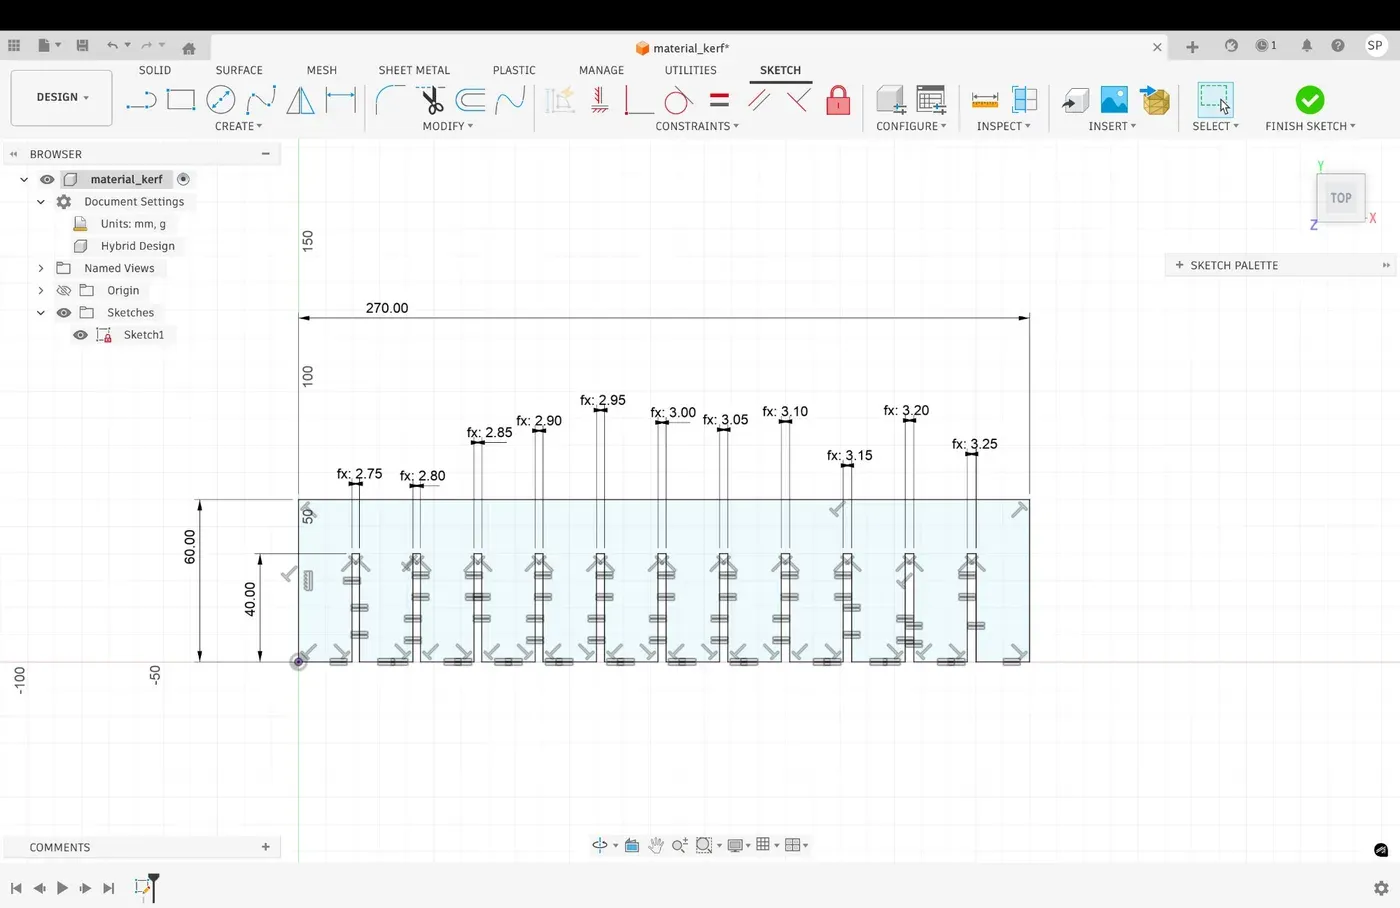This screenshot has height=908, width=1400.
Task: Expand the Origin node
Action: click(x=41, y=290)
